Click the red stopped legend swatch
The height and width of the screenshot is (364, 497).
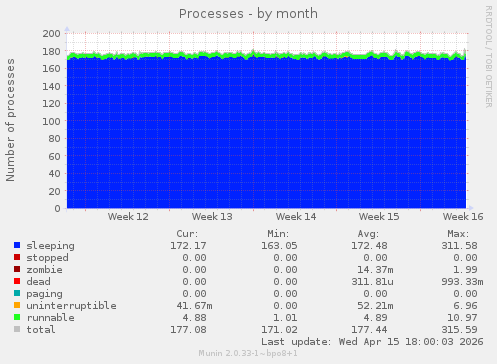click(17, 257)
